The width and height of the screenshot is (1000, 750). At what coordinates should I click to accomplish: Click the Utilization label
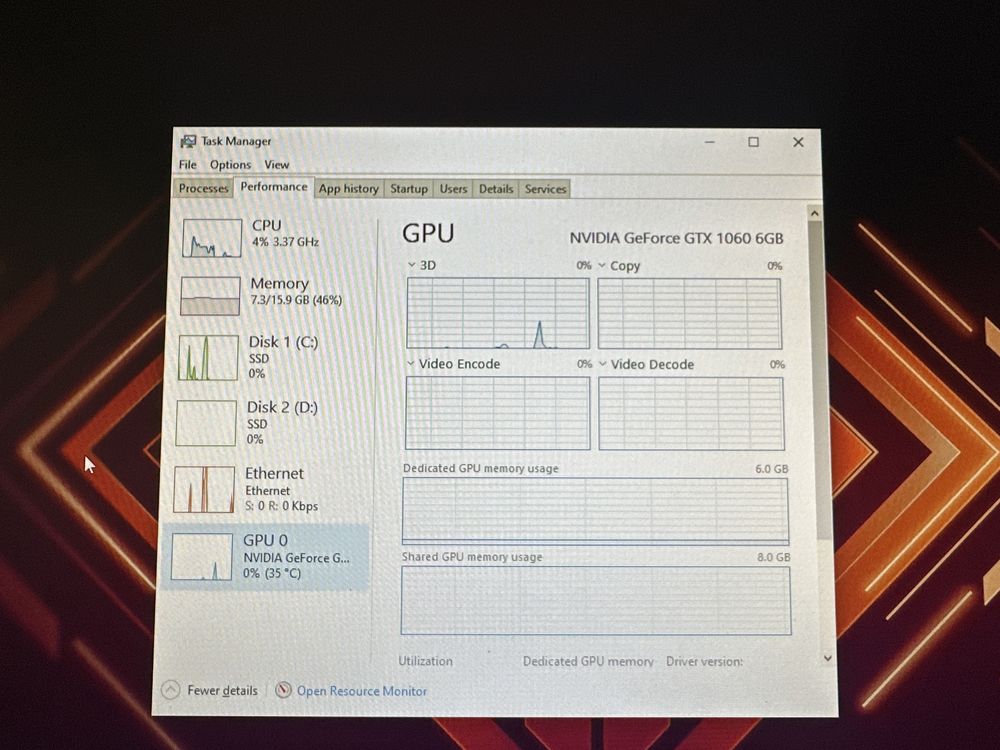pyautogui.click(x=425, y=661)
